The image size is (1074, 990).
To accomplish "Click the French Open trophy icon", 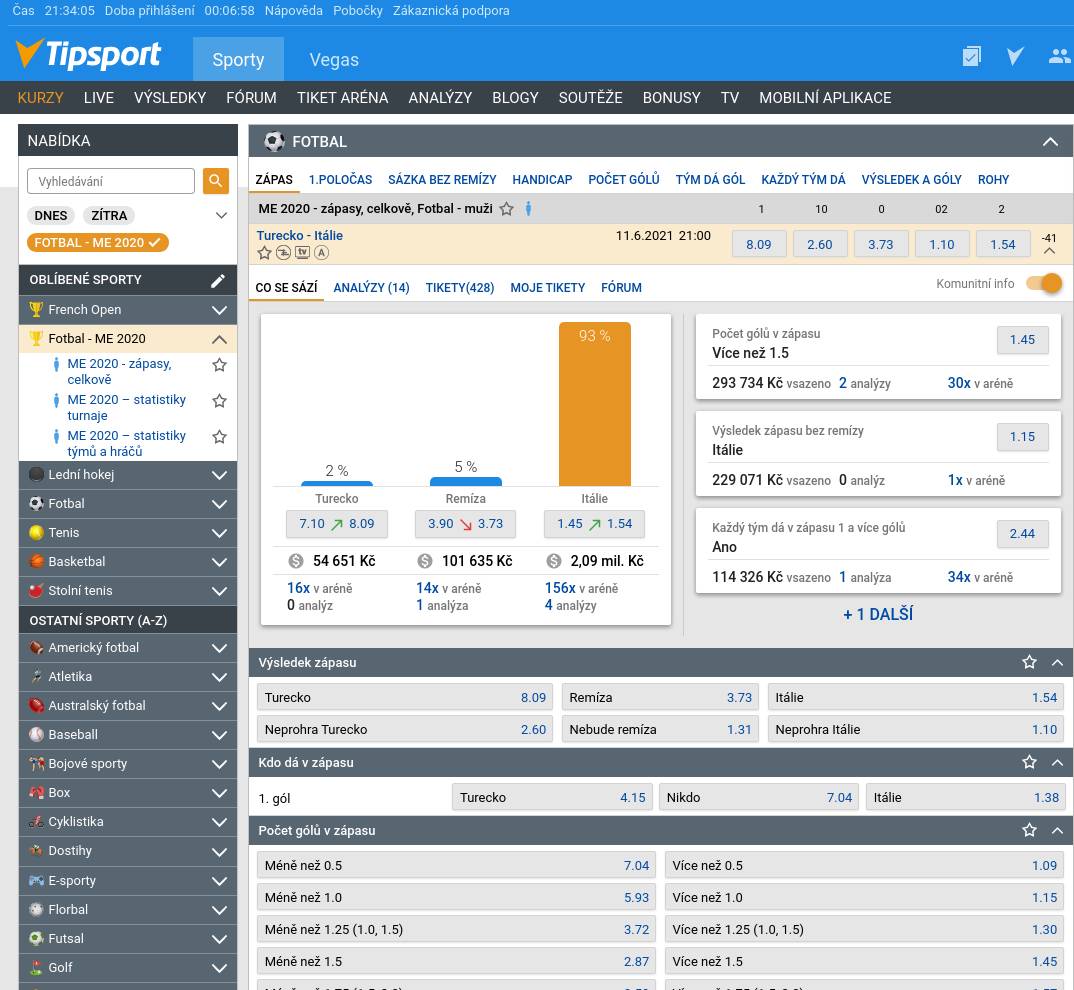I will (x=36, y=310).
